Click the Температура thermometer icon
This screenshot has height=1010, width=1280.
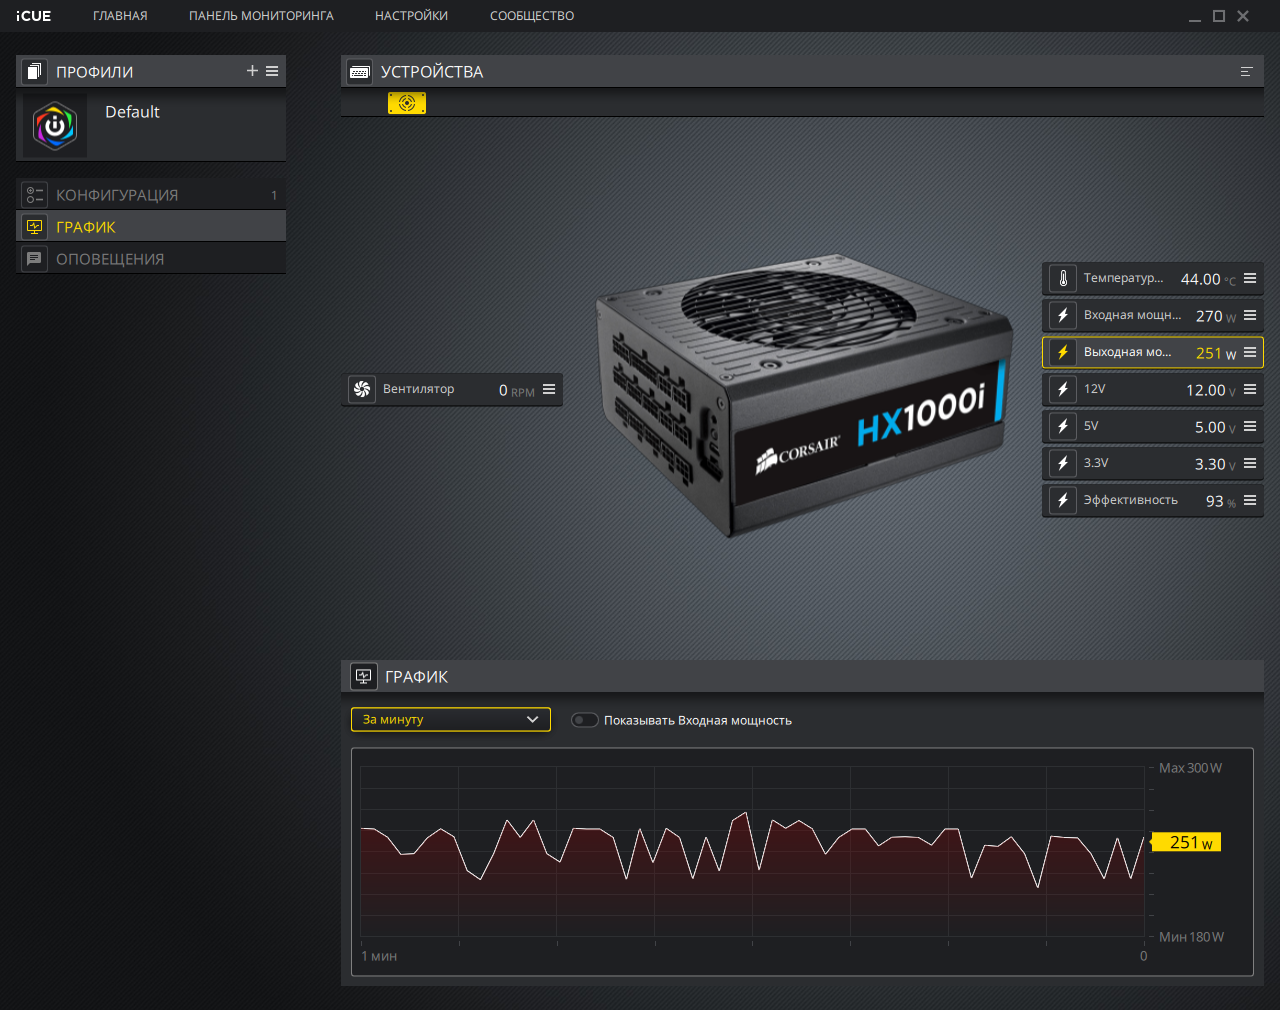1063,278
